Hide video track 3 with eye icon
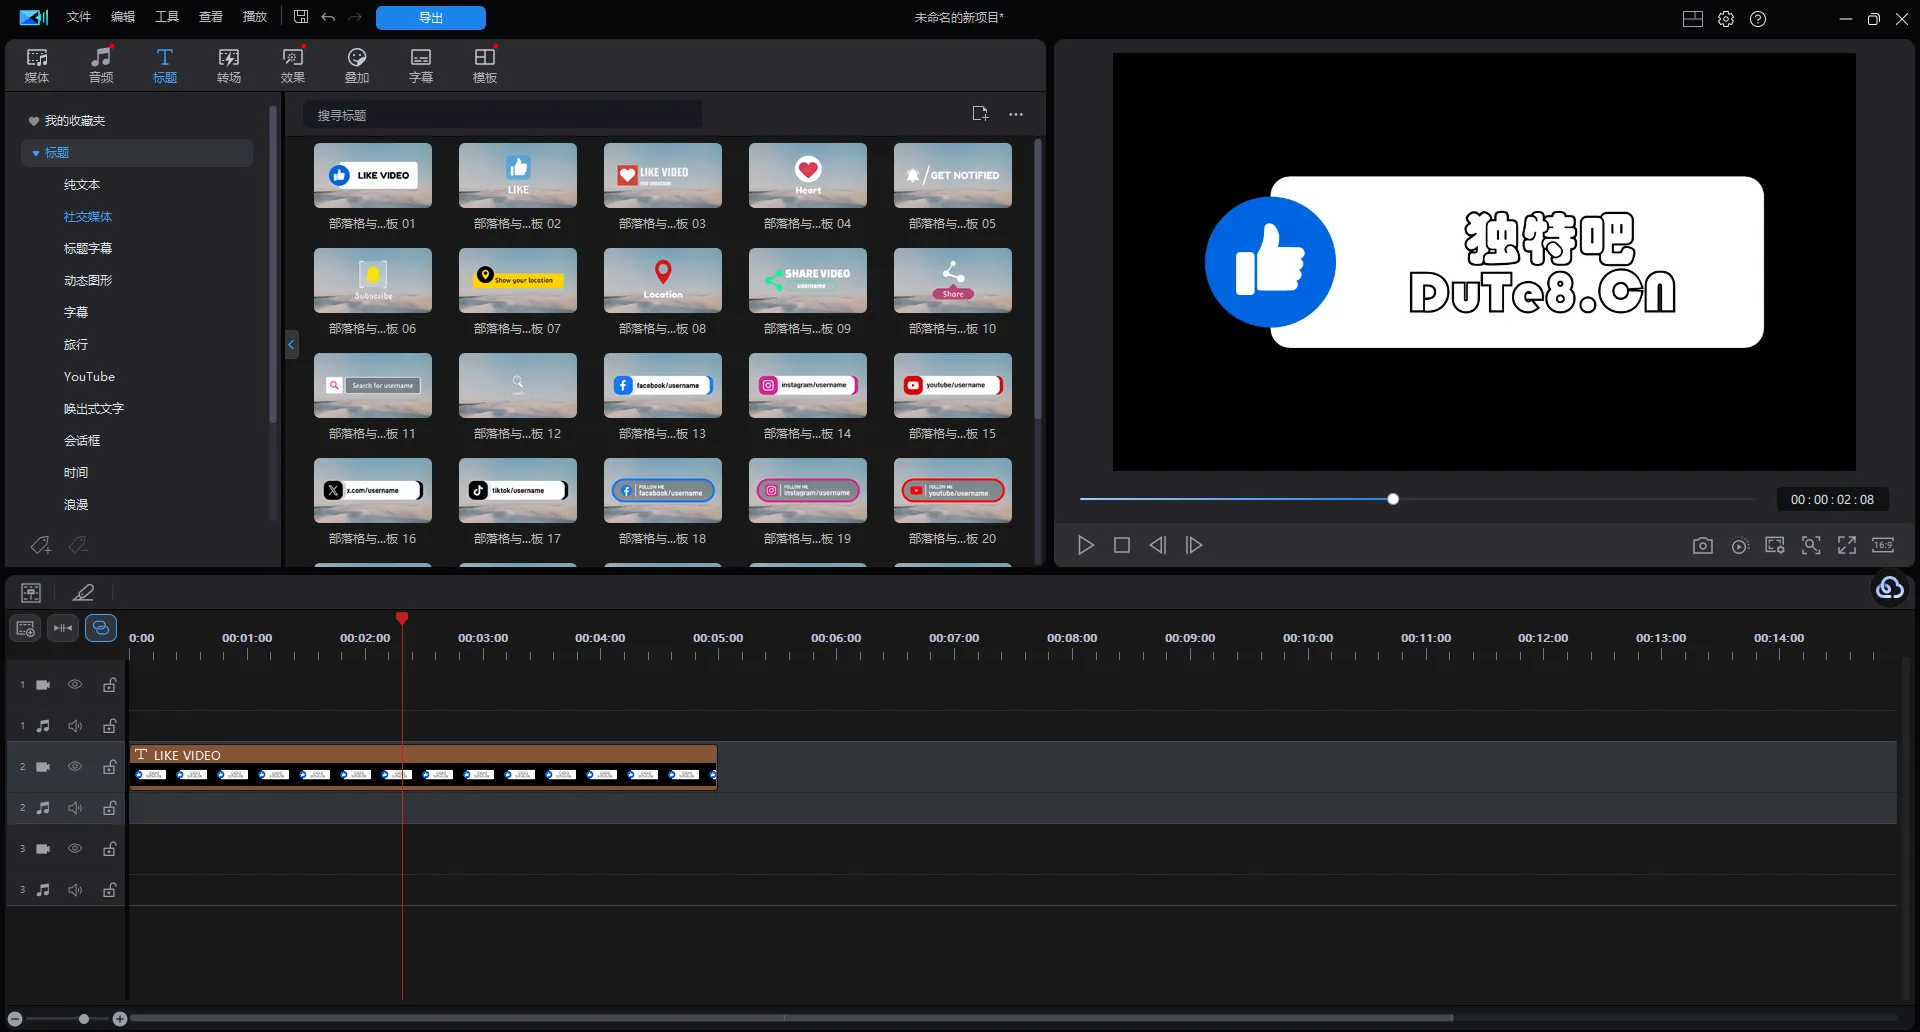Image resolution: width=1920 pixels, height=1032 pixels. [75, 849]
